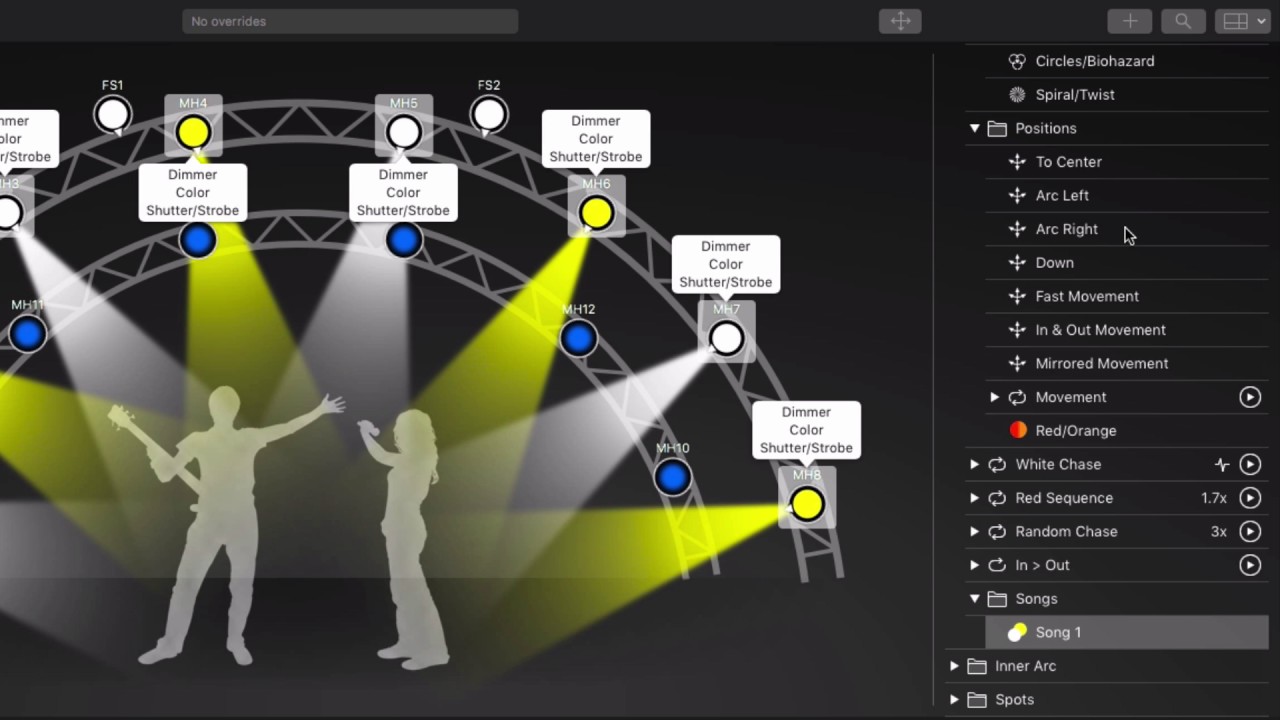
Task: Select the MH5 white fixture
Action: [404, 132]
